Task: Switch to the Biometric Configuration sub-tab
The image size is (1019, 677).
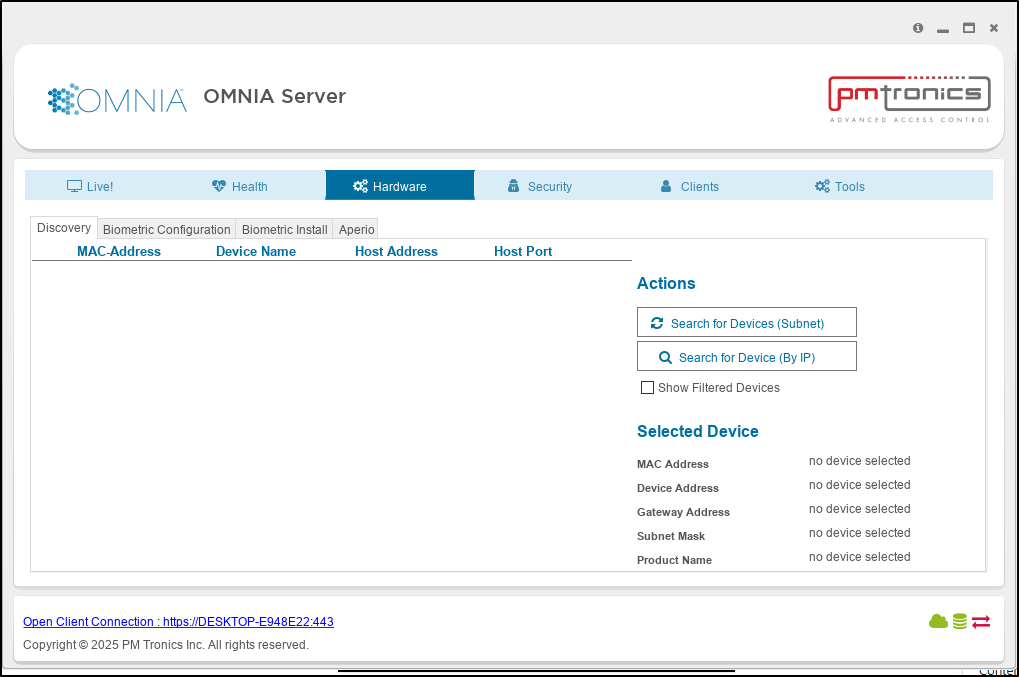Action: 166,229
